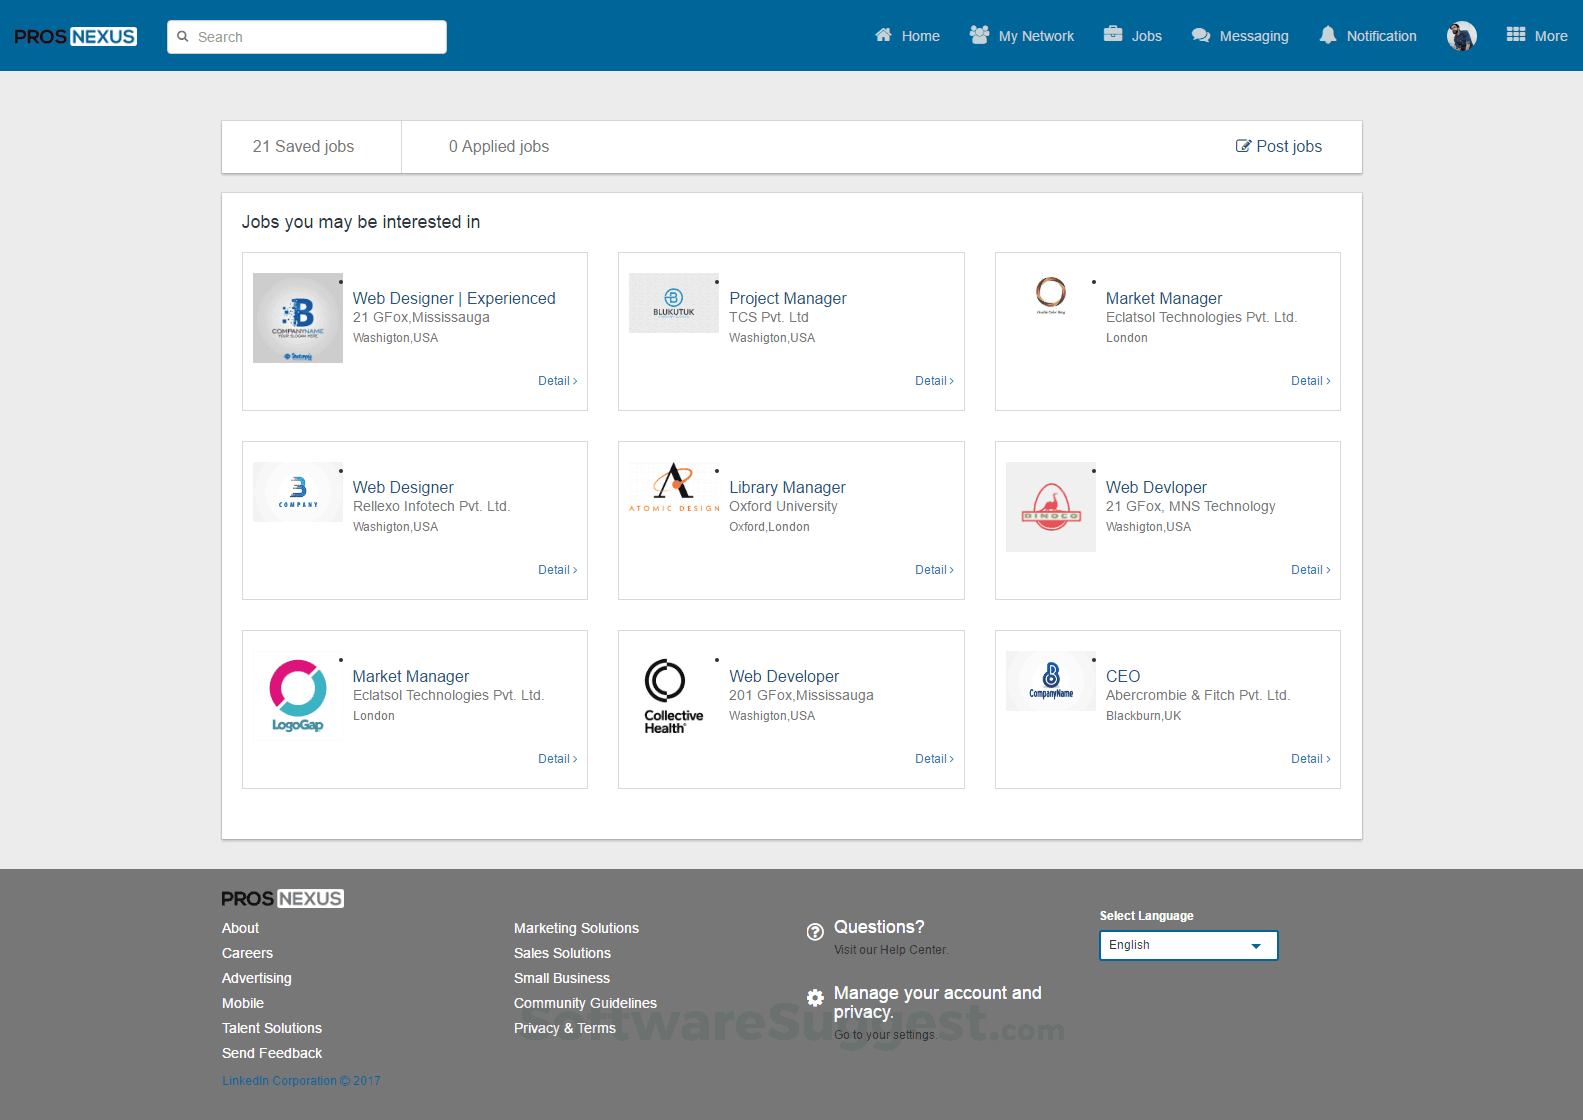Click the Sales Solutions footer link
The width and height of the screenshot is (1583, 1120).
(562, 953)
